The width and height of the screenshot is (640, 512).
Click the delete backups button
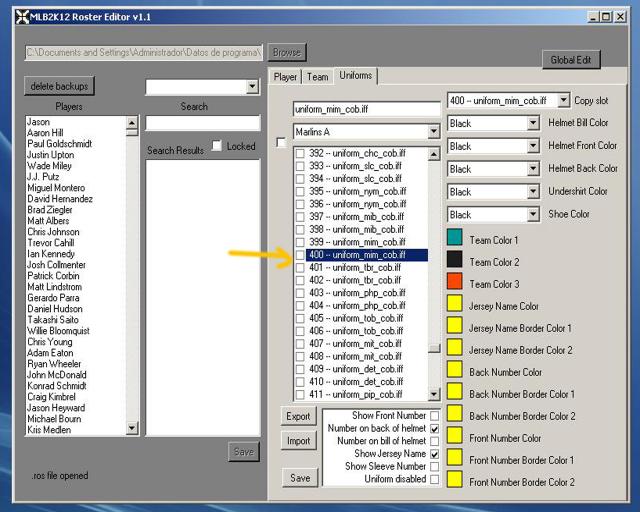(x=59, y=86)
